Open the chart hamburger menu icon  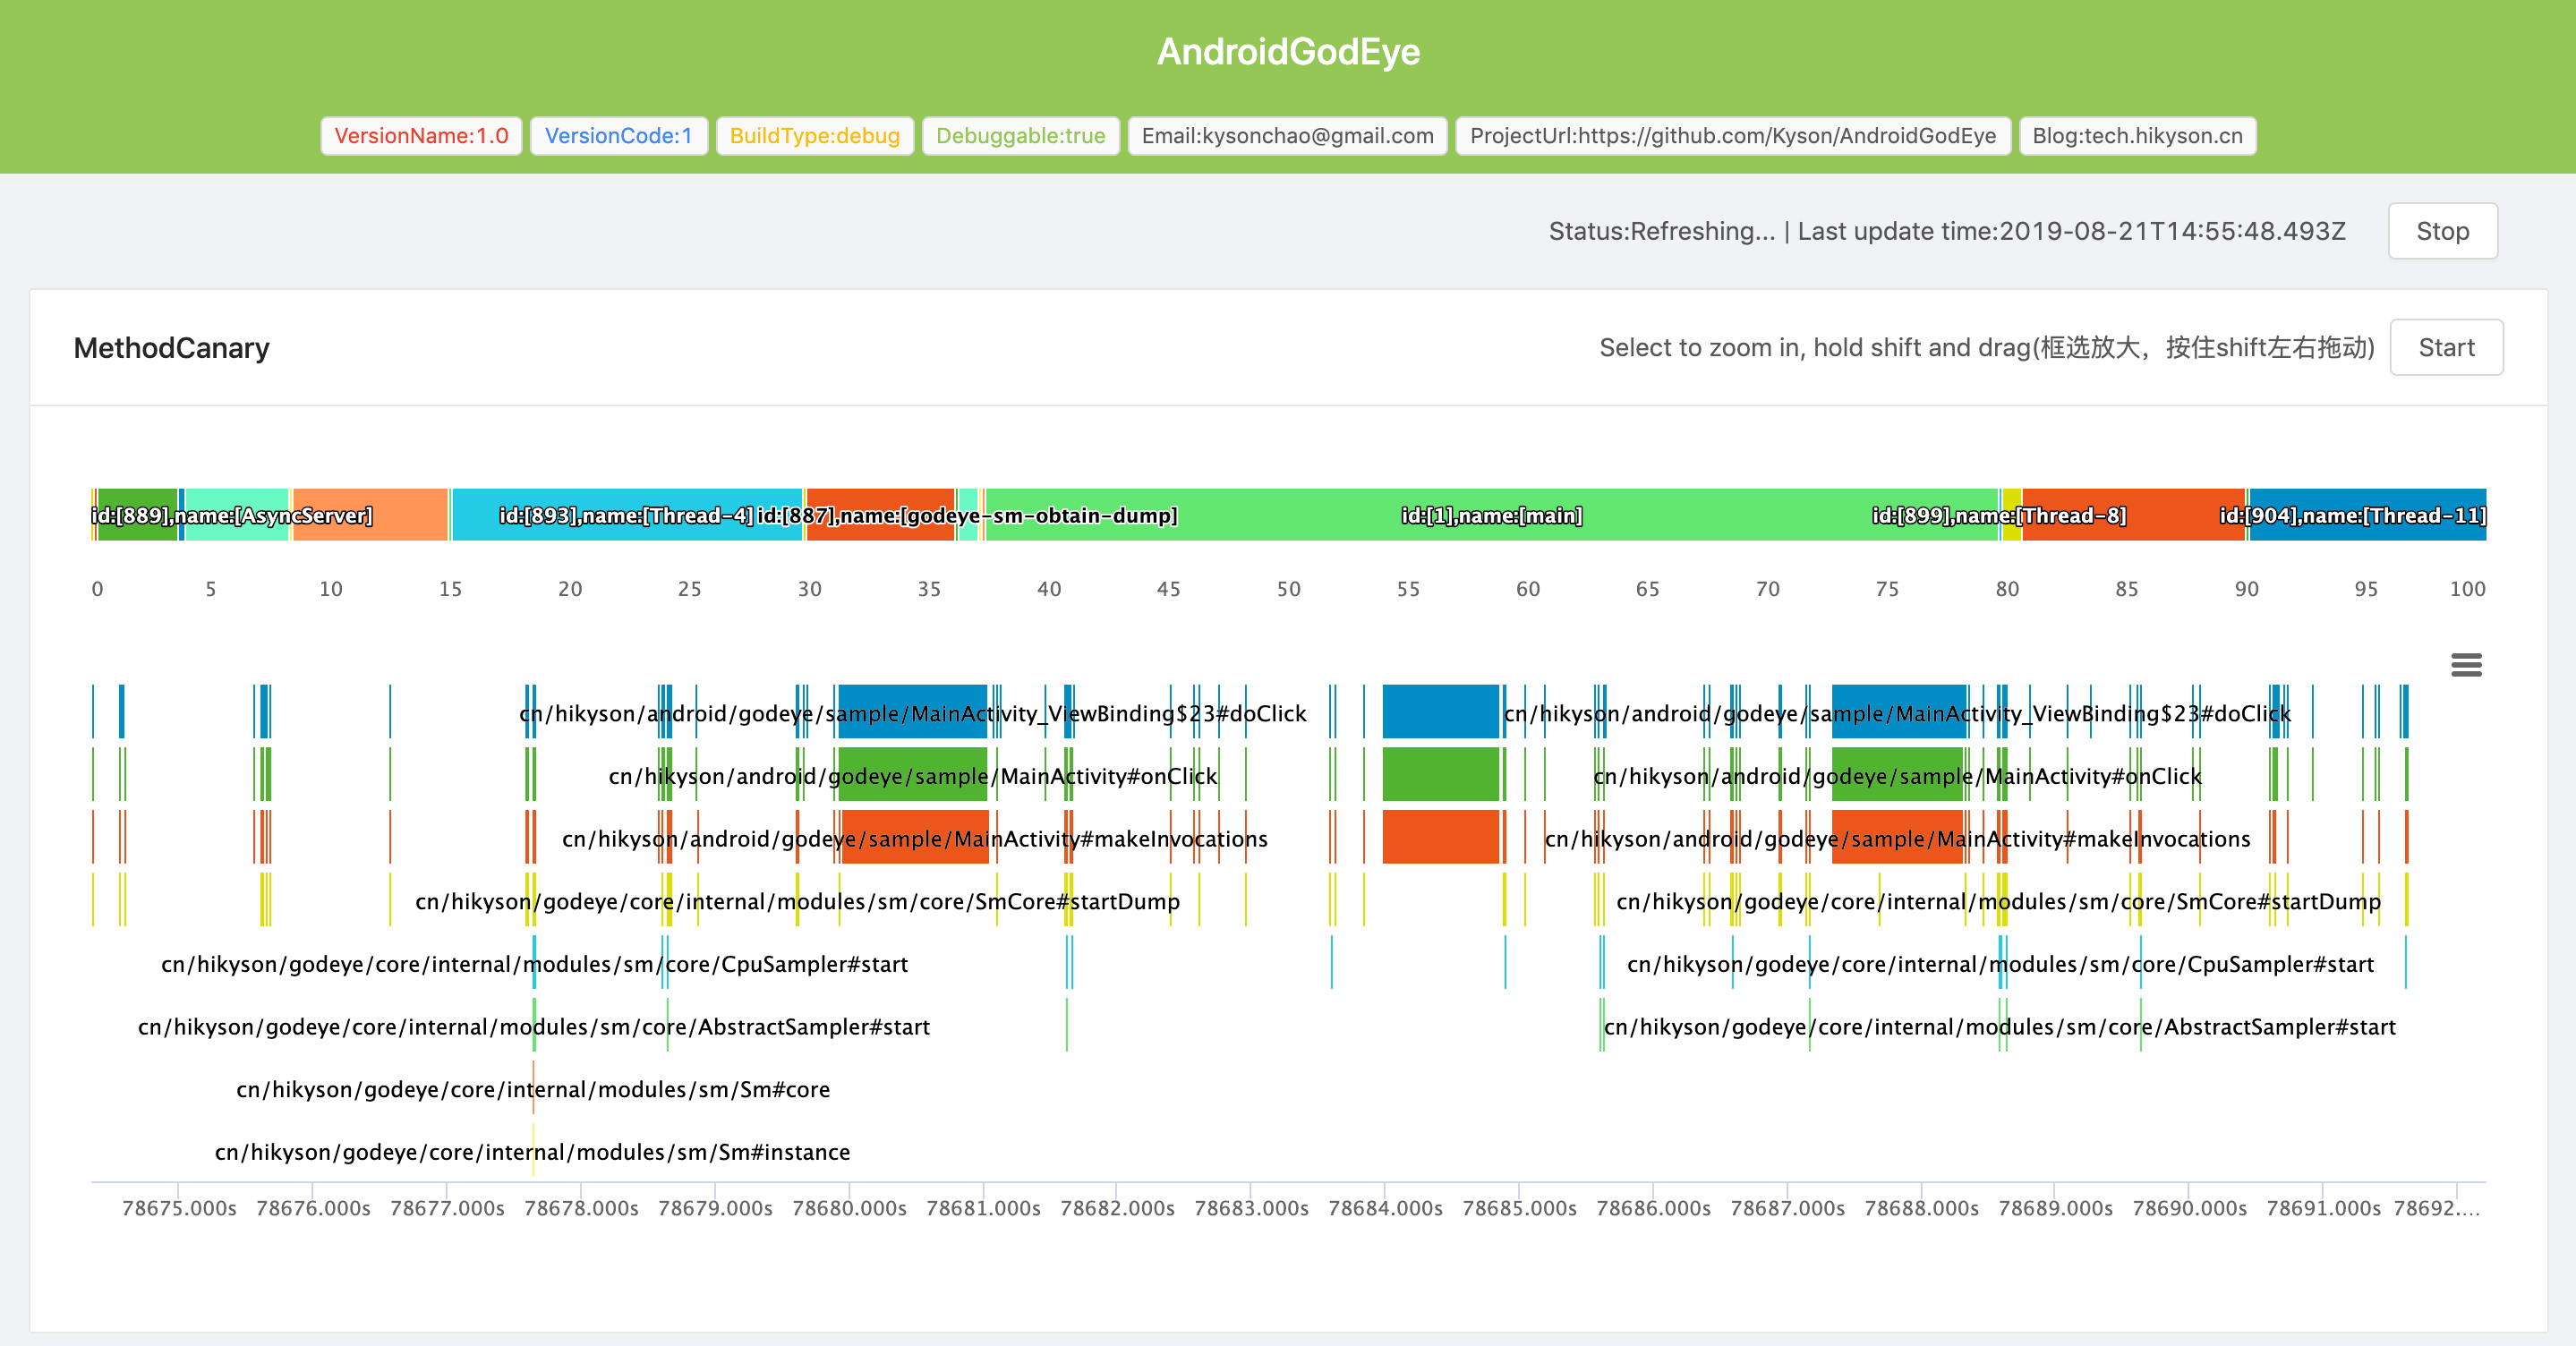coord(2466,665)
